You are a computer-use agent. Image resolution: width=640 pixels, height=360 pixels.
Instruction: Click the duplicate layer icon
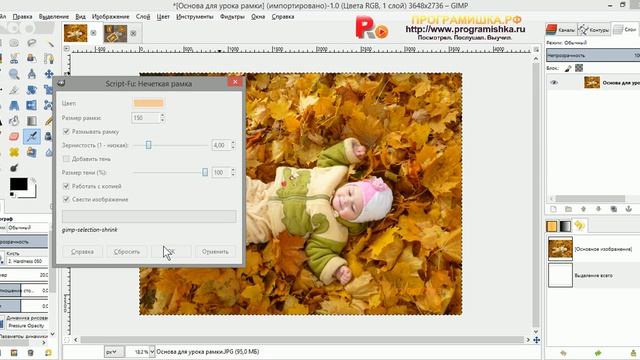point(613,209)
